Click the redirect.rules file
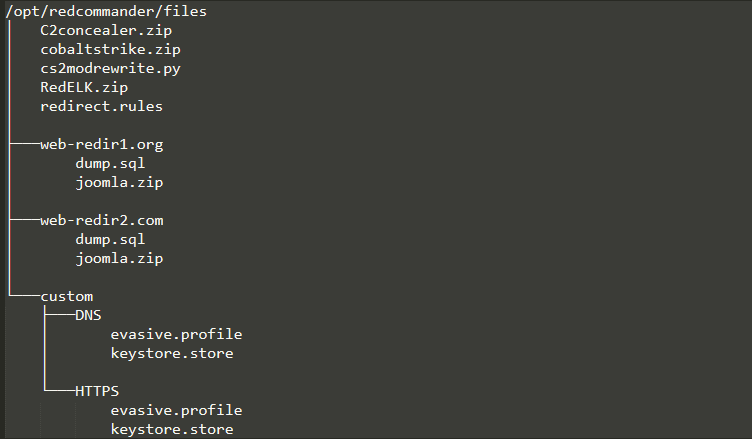This screenshot has height=439, width=752. pyautogui.click(x=102, y=106)
